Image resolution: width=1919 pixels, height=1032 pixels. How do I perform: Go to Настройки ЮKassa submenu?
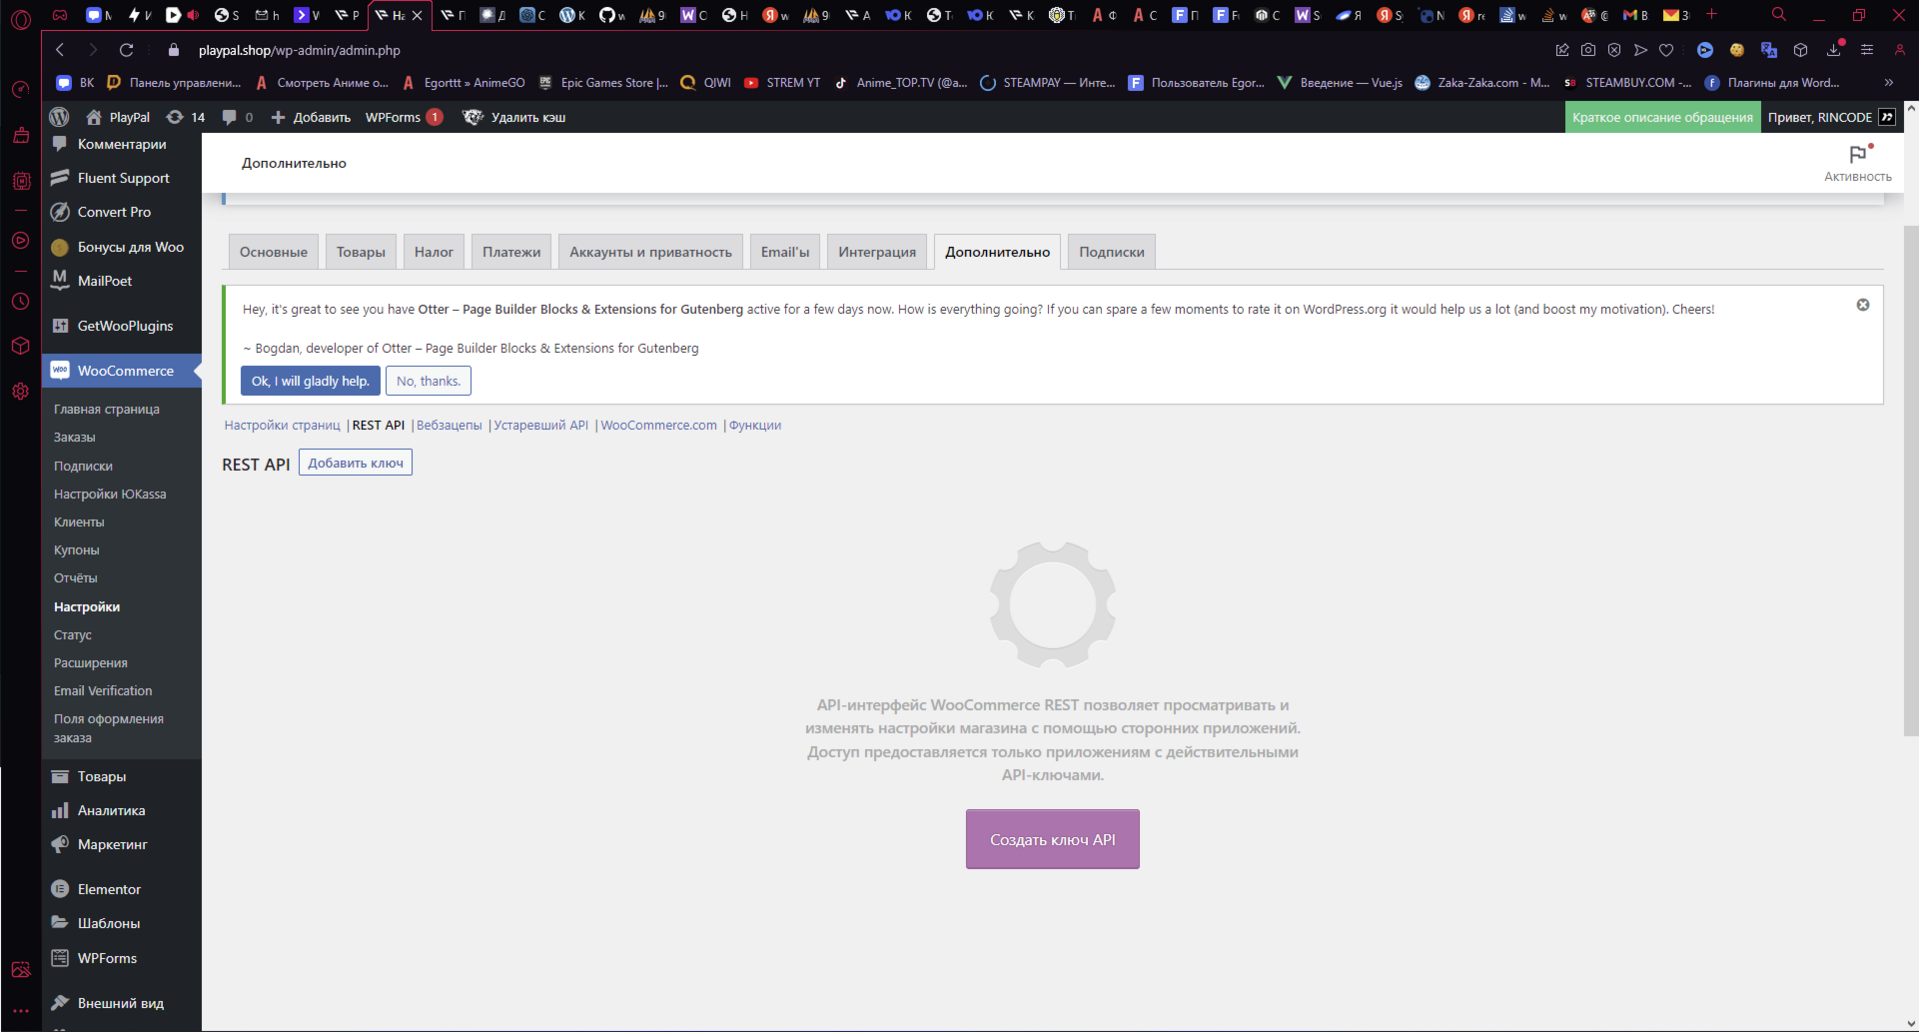110,494
